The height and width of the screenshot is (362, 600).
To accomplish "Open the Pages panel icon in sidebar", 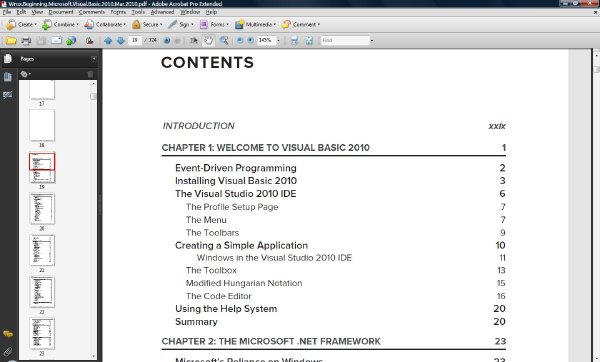I will click(x=8, y=59).
